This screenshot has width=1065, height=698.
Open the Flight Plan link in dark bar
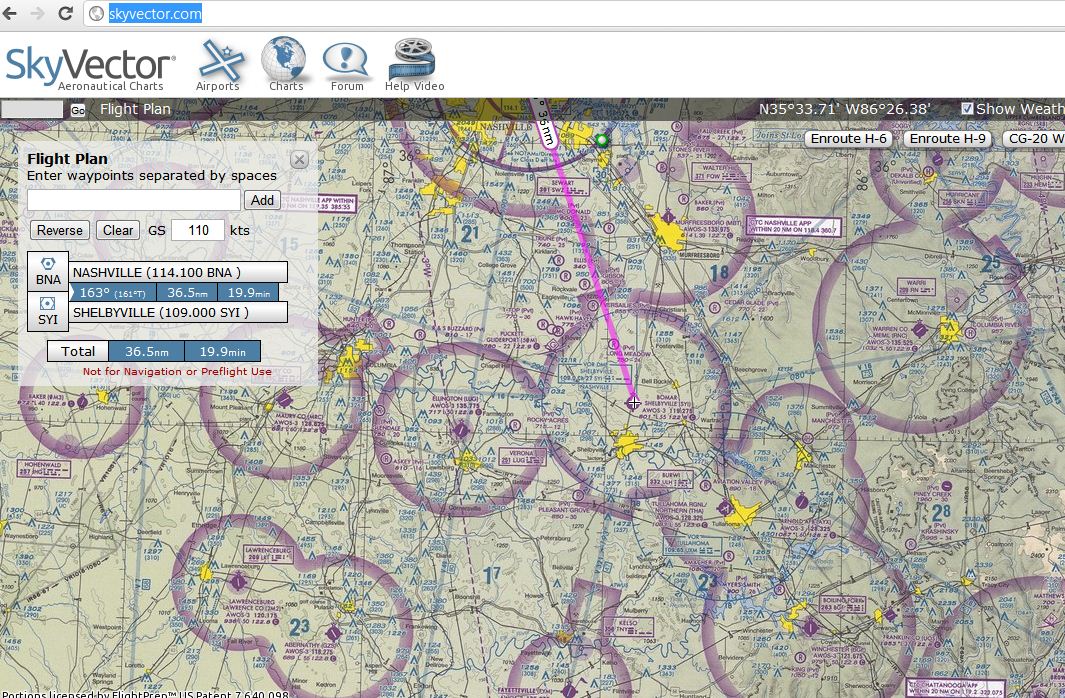[135, 109]
